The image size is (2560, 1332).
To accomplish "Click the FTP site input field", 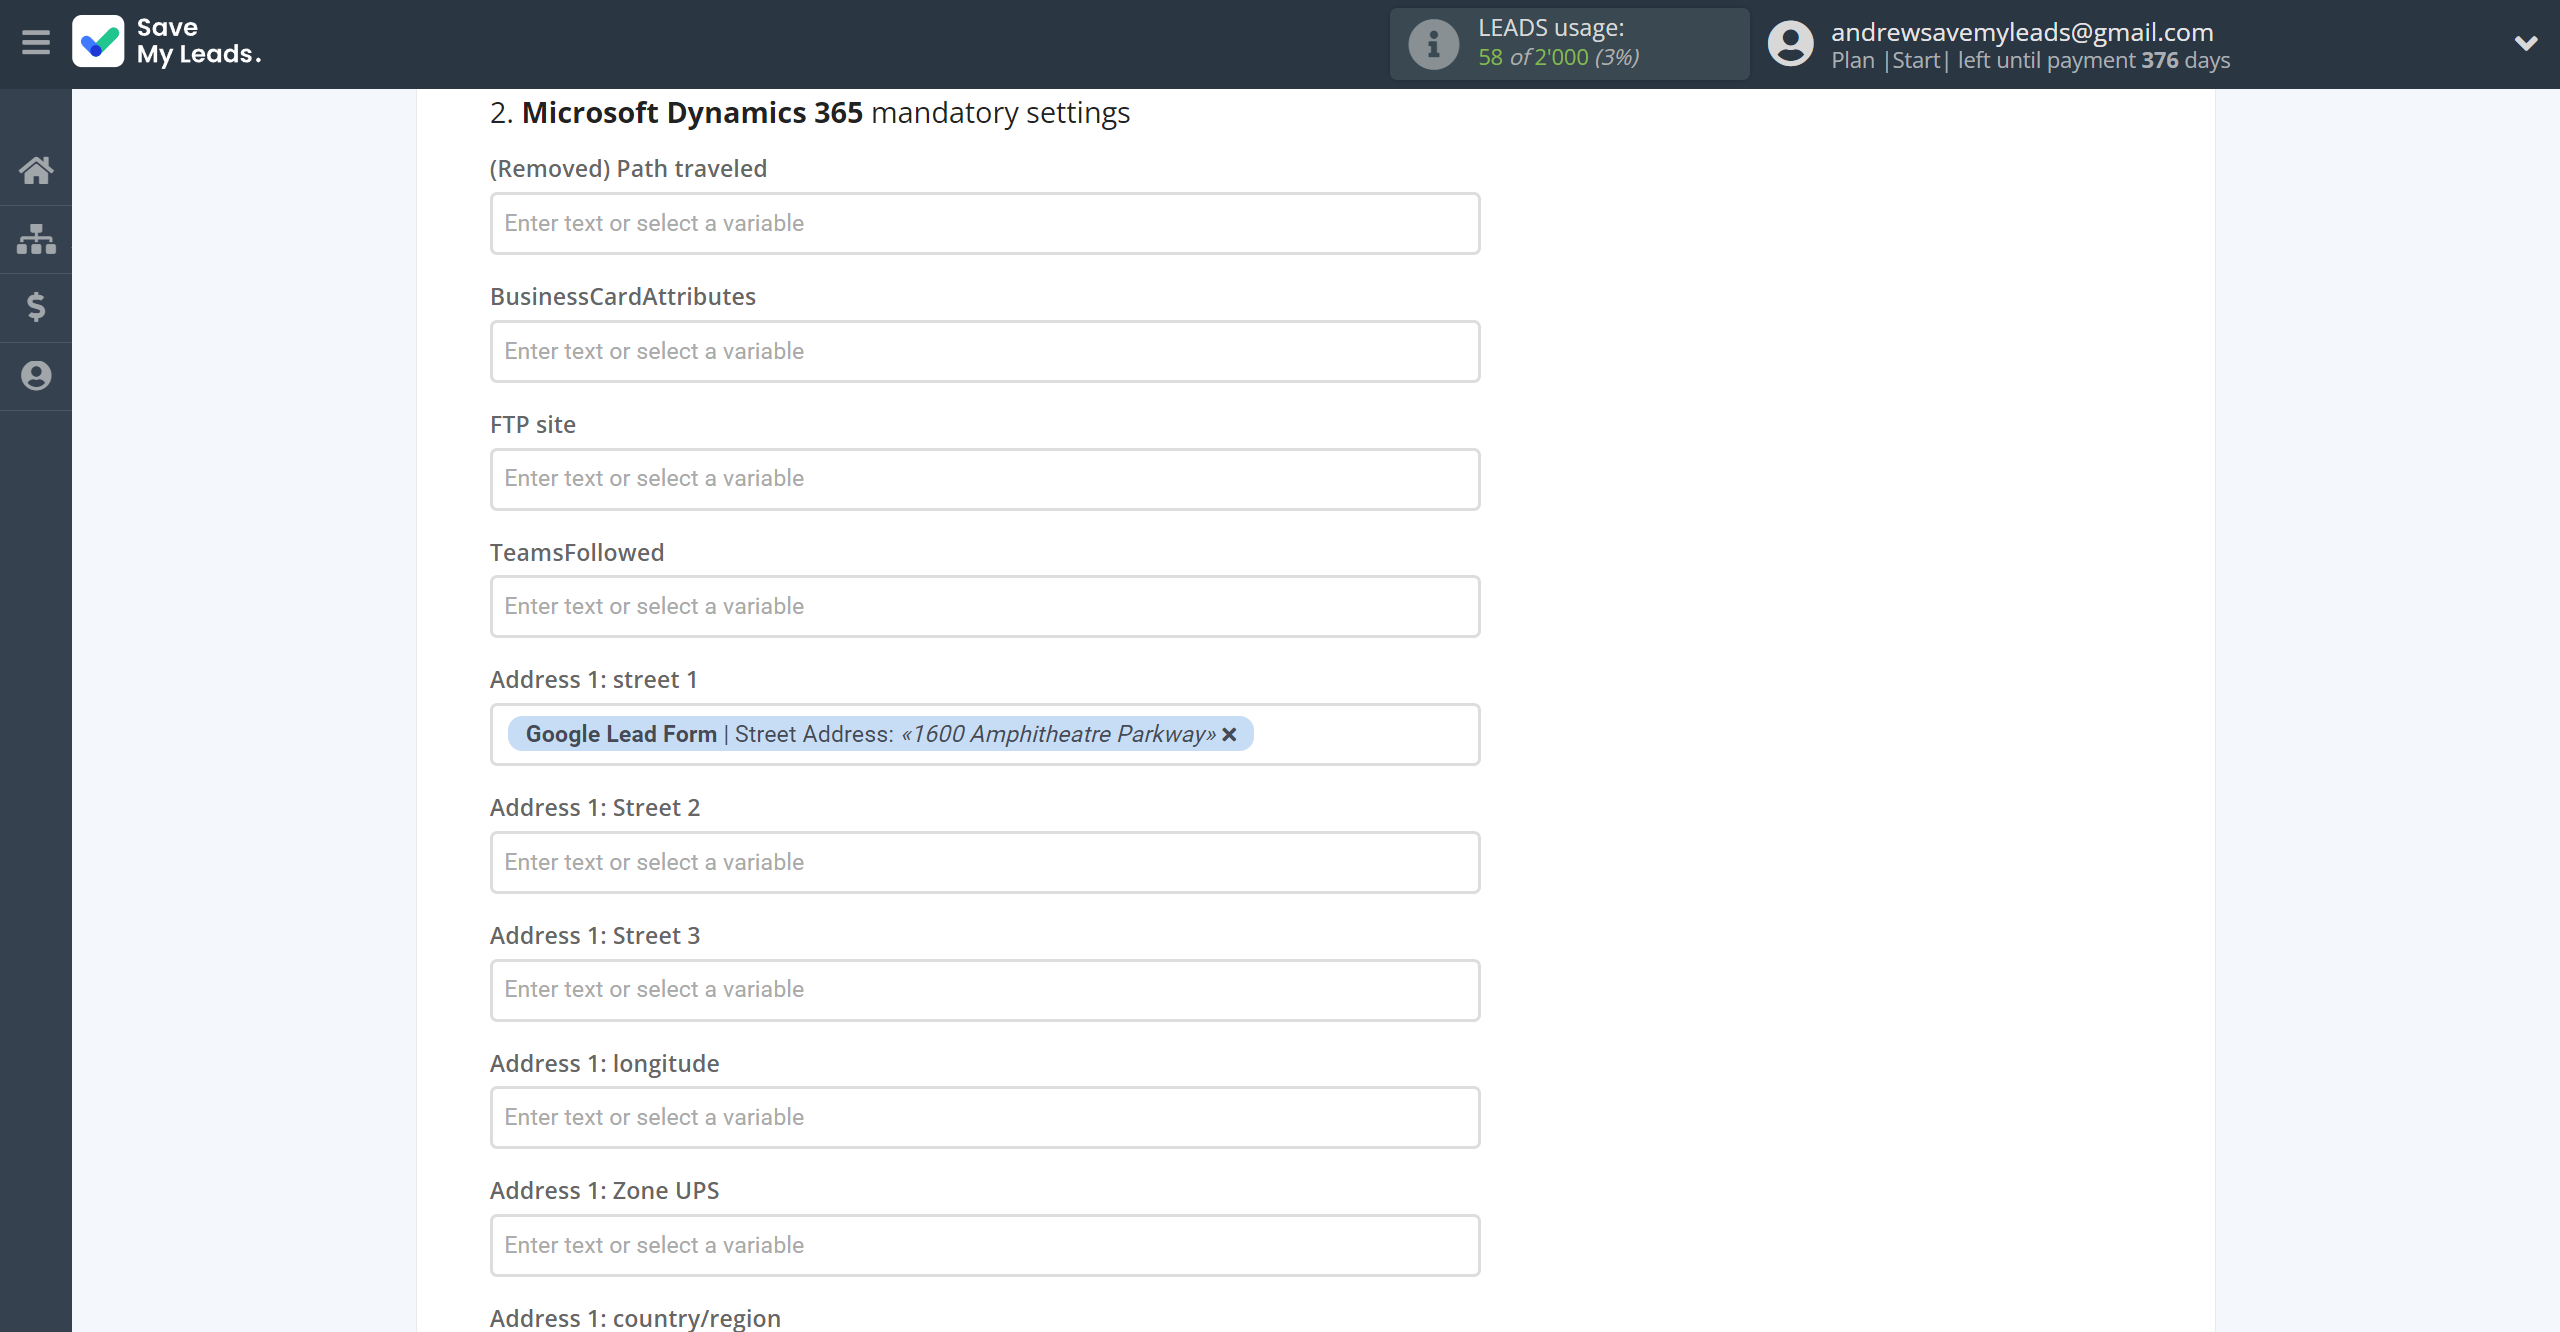I will click(x=984, y=479).
